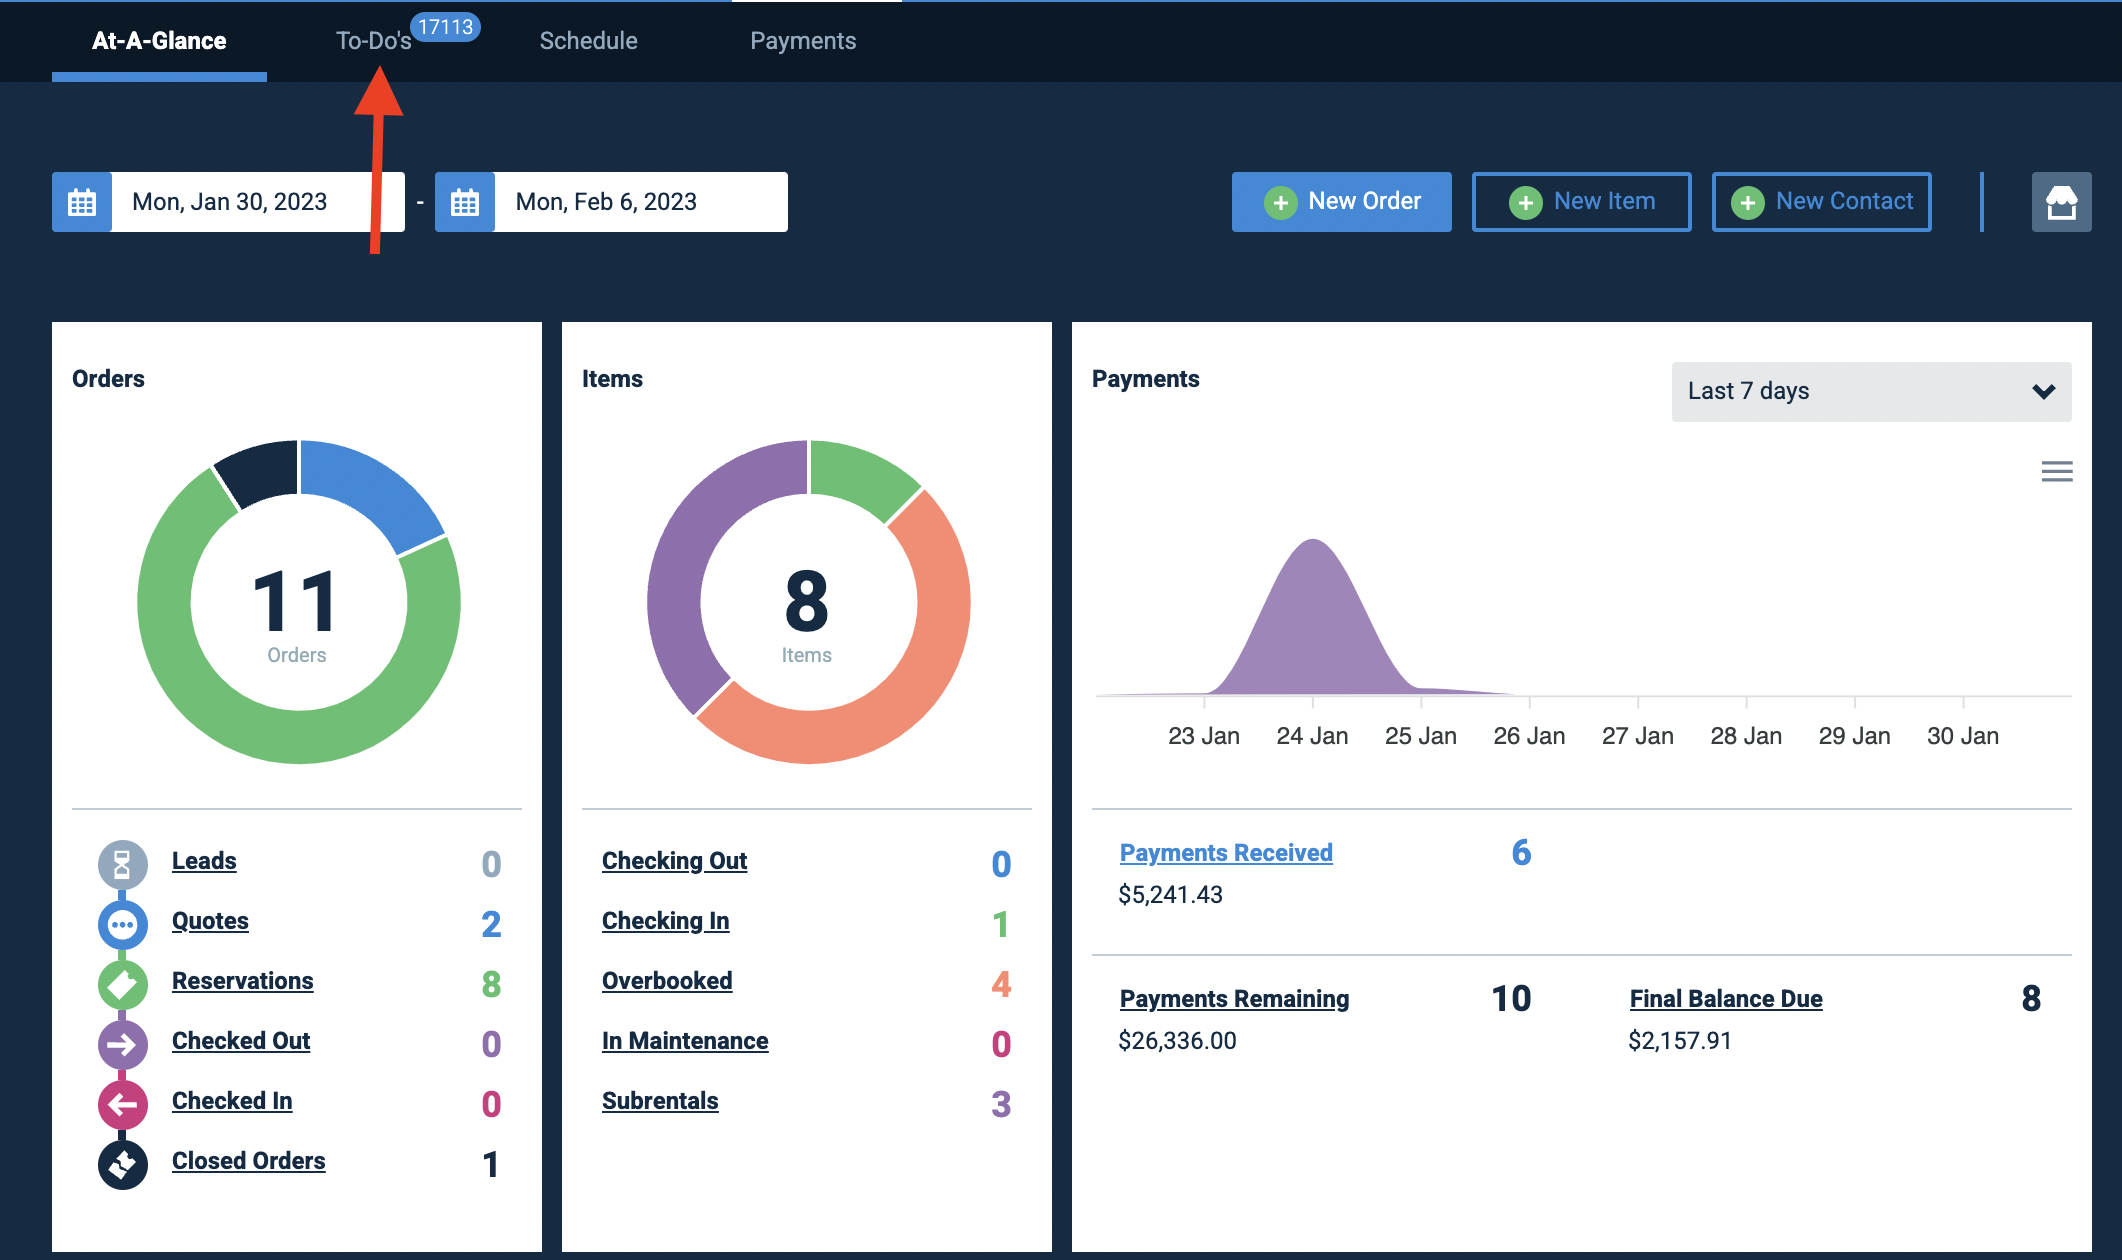Create a New Order

(1341, 202)
